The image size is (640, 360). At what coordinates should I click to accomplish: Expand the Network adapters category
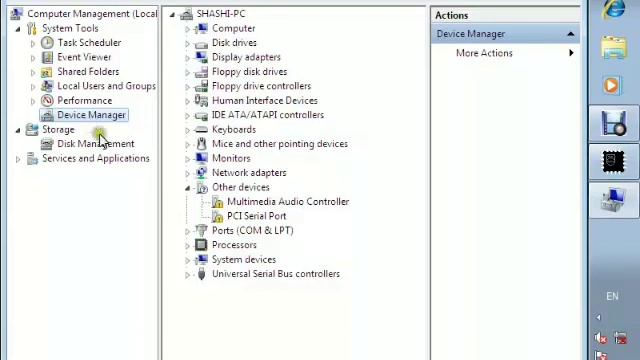pos(187,173)
